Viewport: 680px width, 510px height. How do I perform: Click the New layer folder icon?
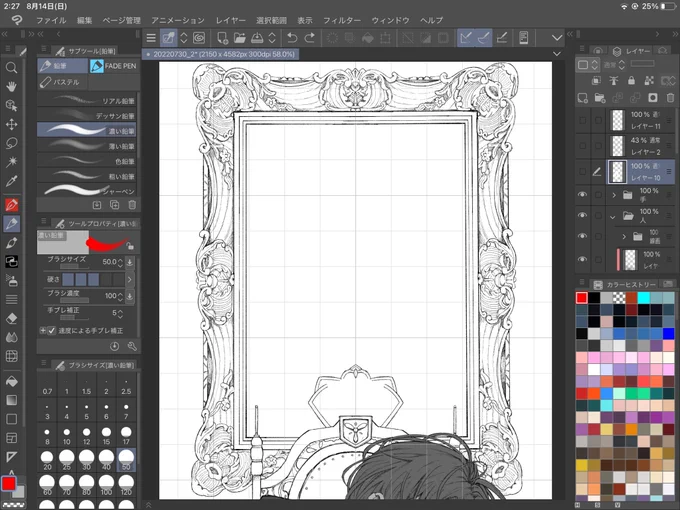(x=600, y=98)
